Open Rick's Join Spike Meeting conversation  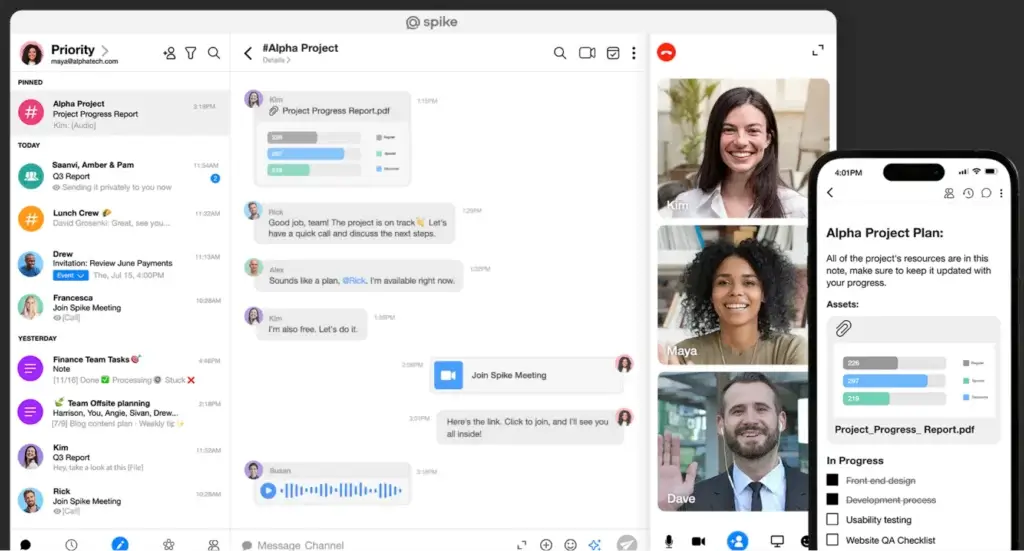point(120,501)
